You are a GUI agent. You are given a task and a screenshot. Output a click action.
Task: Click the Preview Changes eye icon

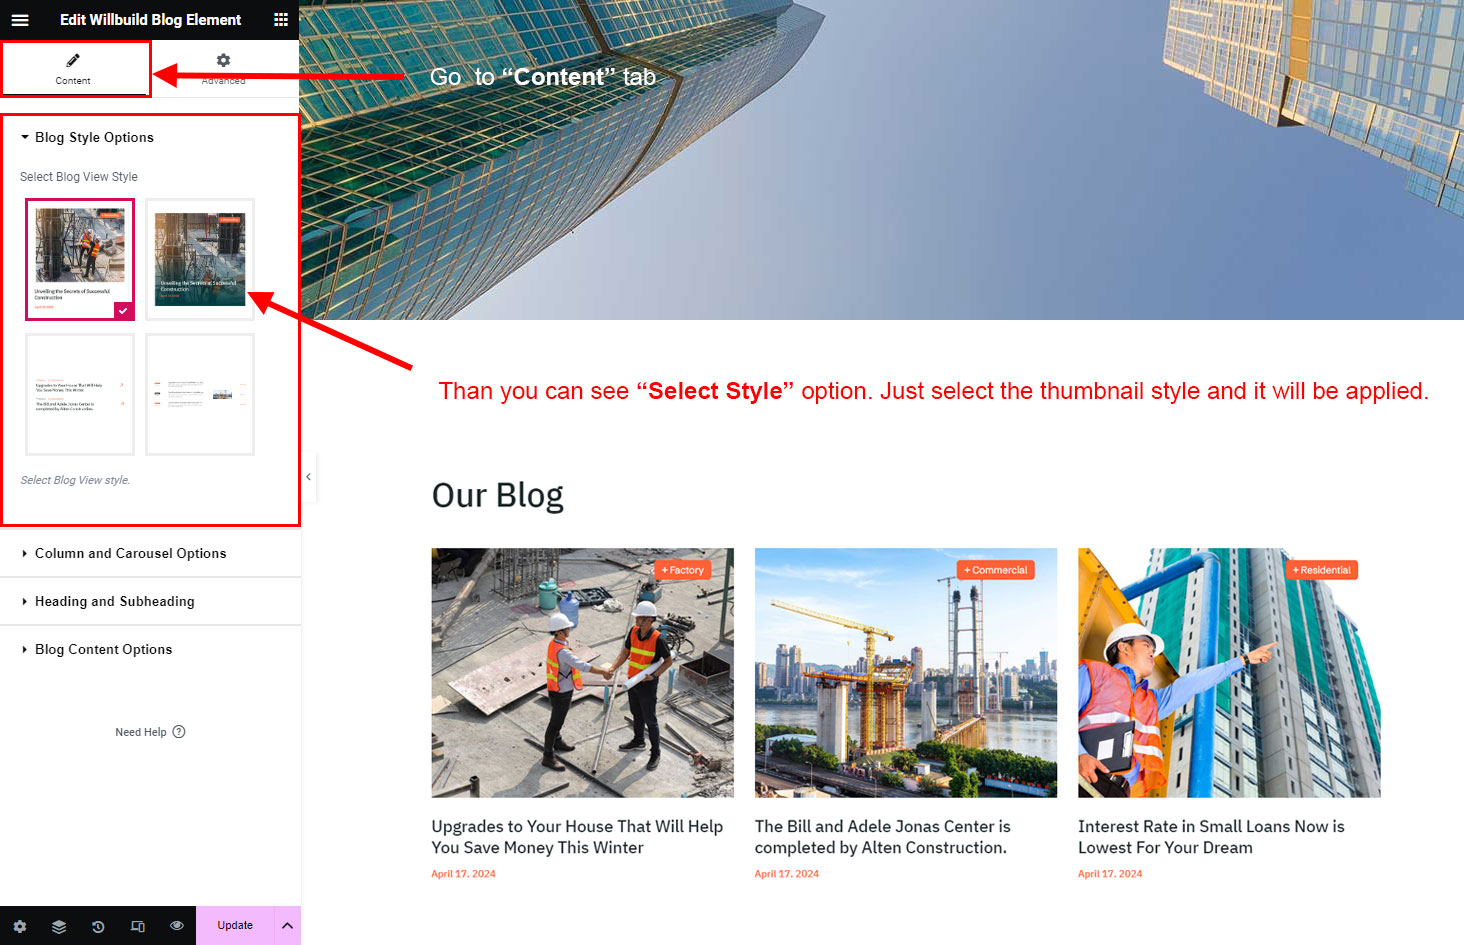click(x=177, y=926)
